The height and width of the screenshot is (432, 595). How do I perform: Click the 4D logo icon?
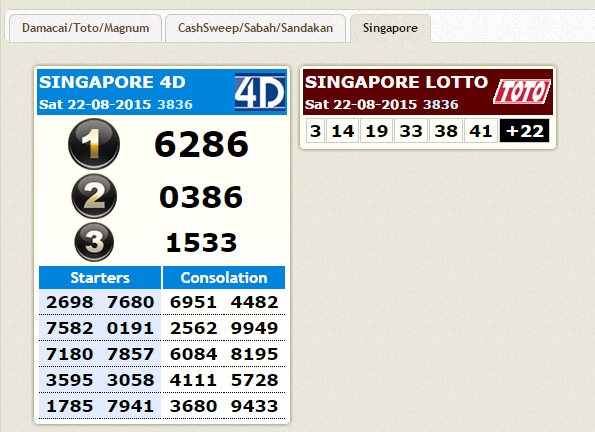(x=260, y=92)
